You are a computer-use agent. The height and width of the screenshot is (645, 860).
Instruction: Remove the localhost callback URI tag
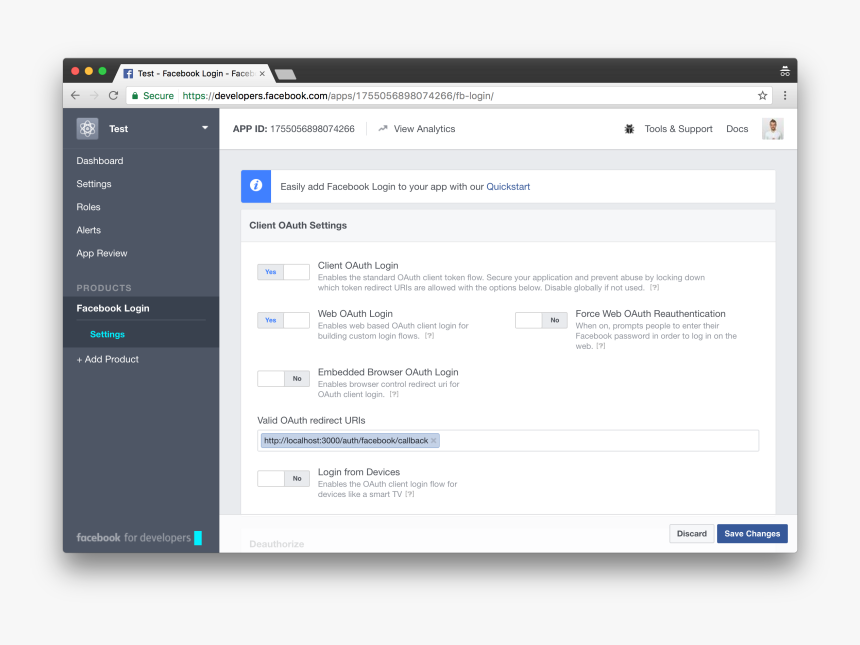tap(434, 440)
